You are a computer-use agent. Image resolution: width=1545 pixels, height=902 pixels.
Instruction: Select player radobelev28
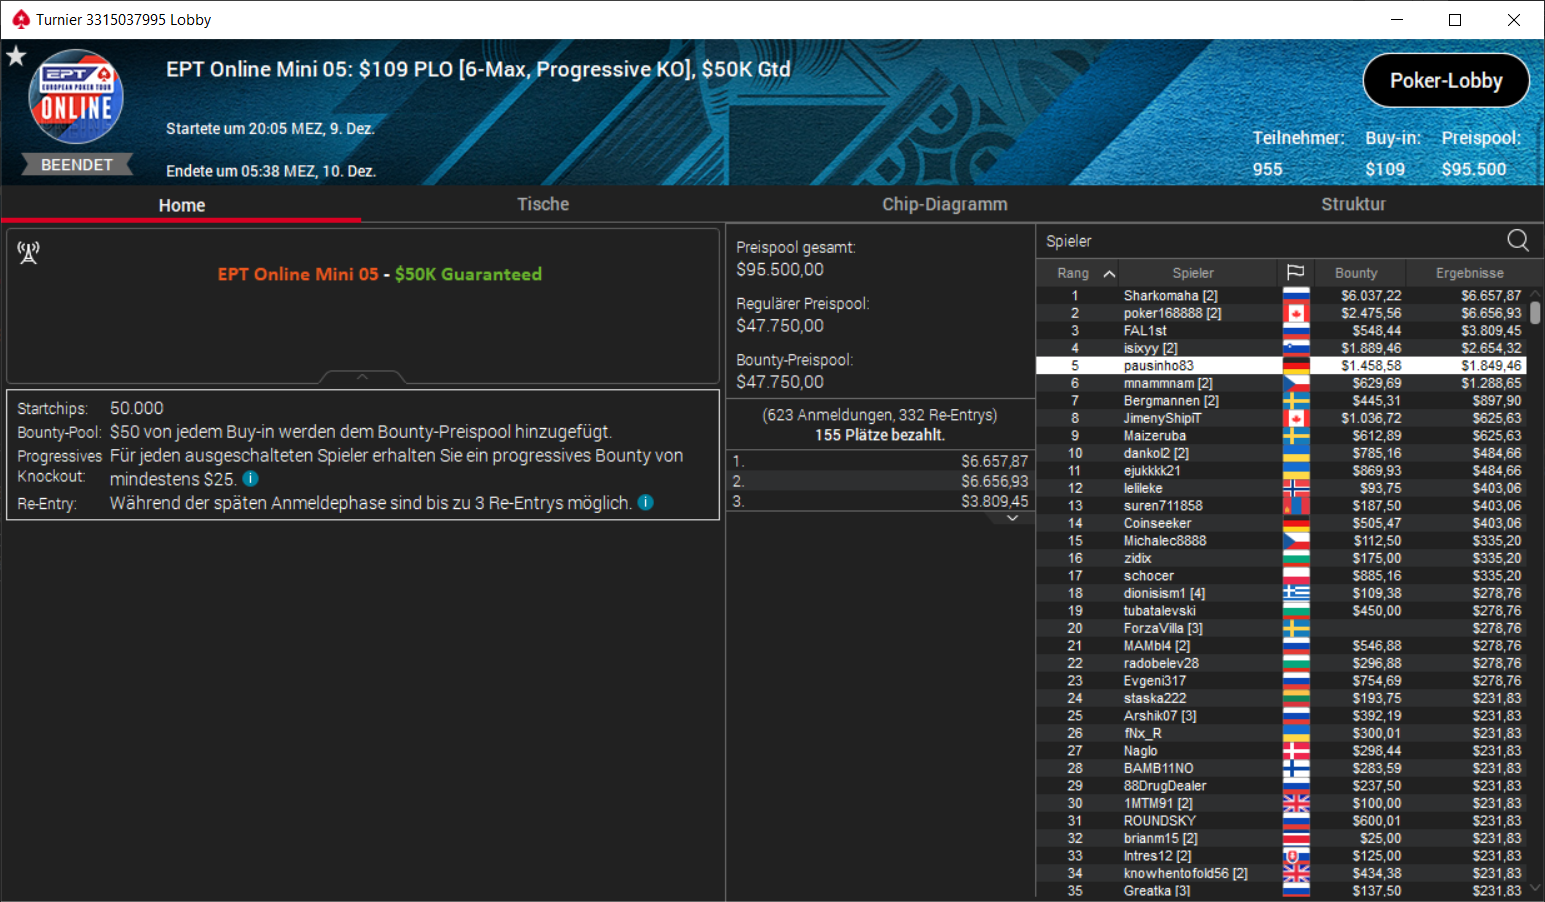(1281, 663)
